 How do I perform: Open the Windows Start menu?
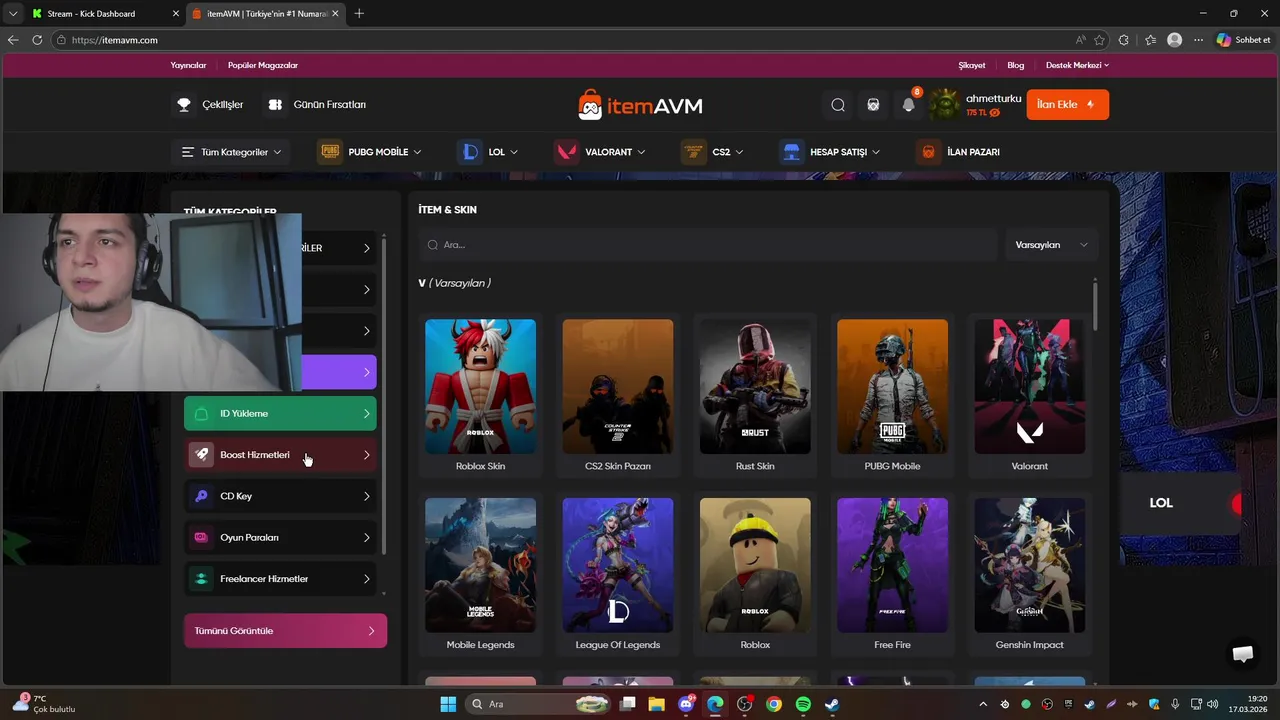pos(448,704)
